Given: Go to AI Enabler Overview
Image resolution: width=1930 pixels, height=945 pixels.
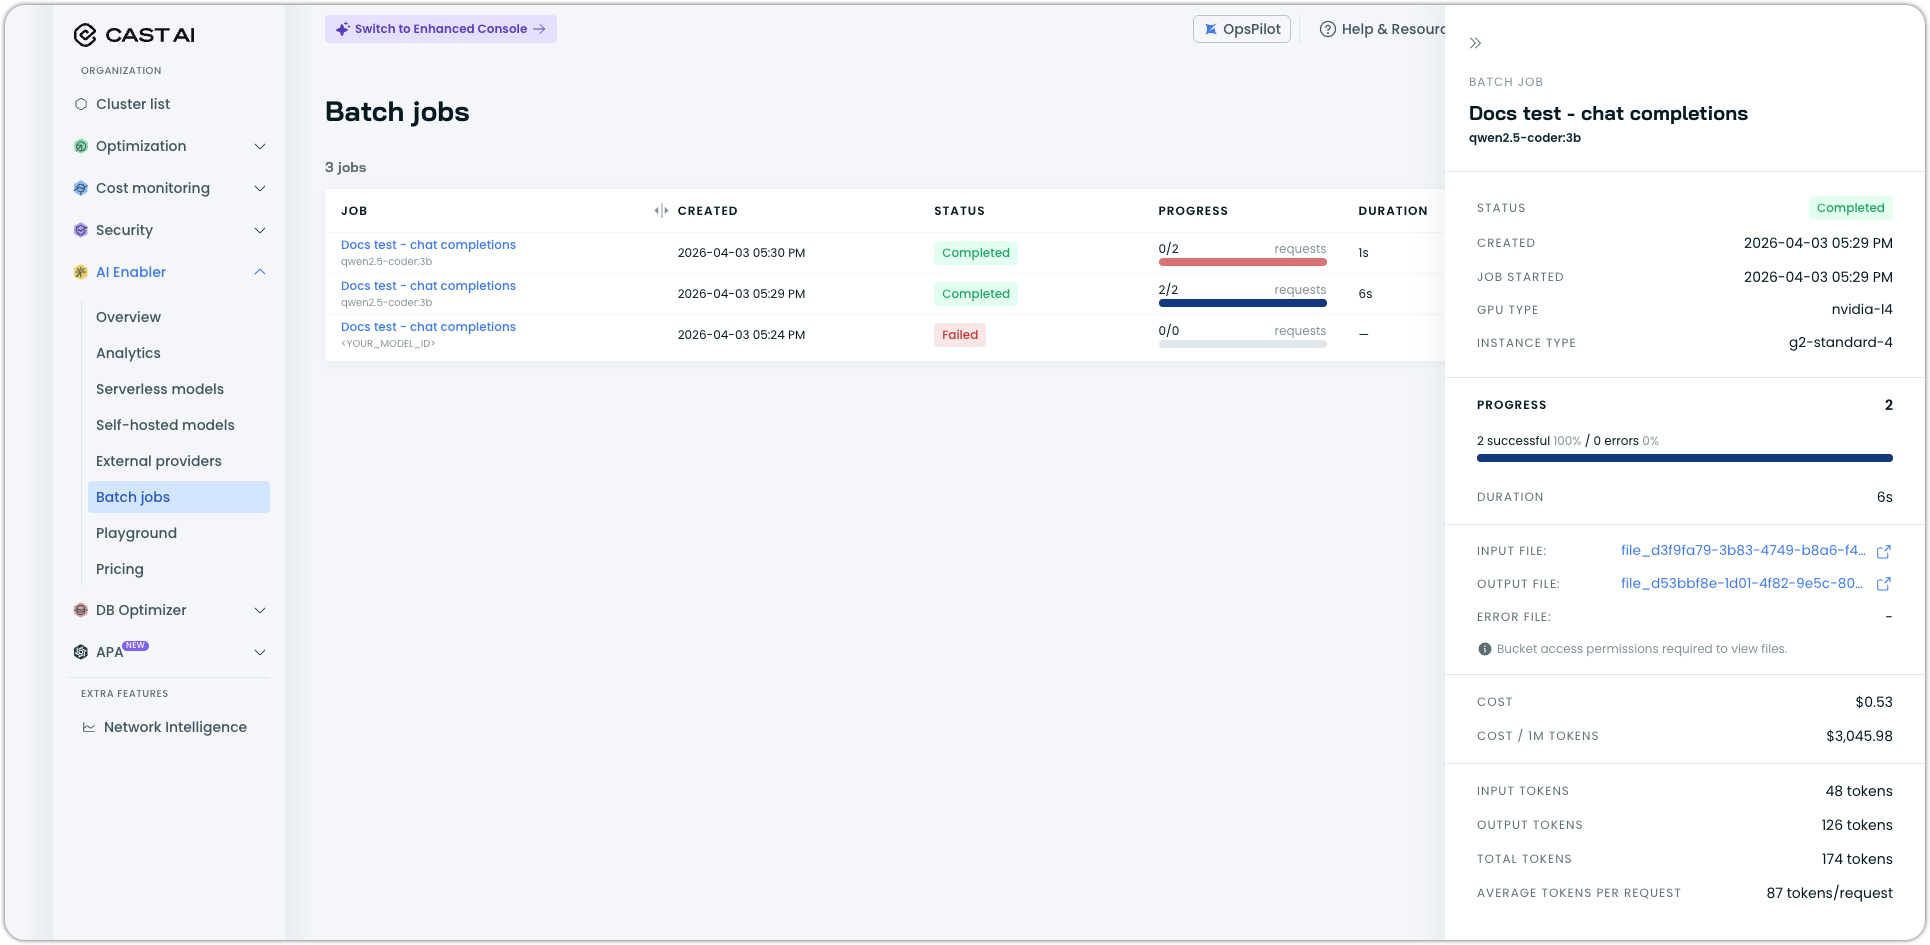Looking at the screenshot, I should (x=128, y=317).
